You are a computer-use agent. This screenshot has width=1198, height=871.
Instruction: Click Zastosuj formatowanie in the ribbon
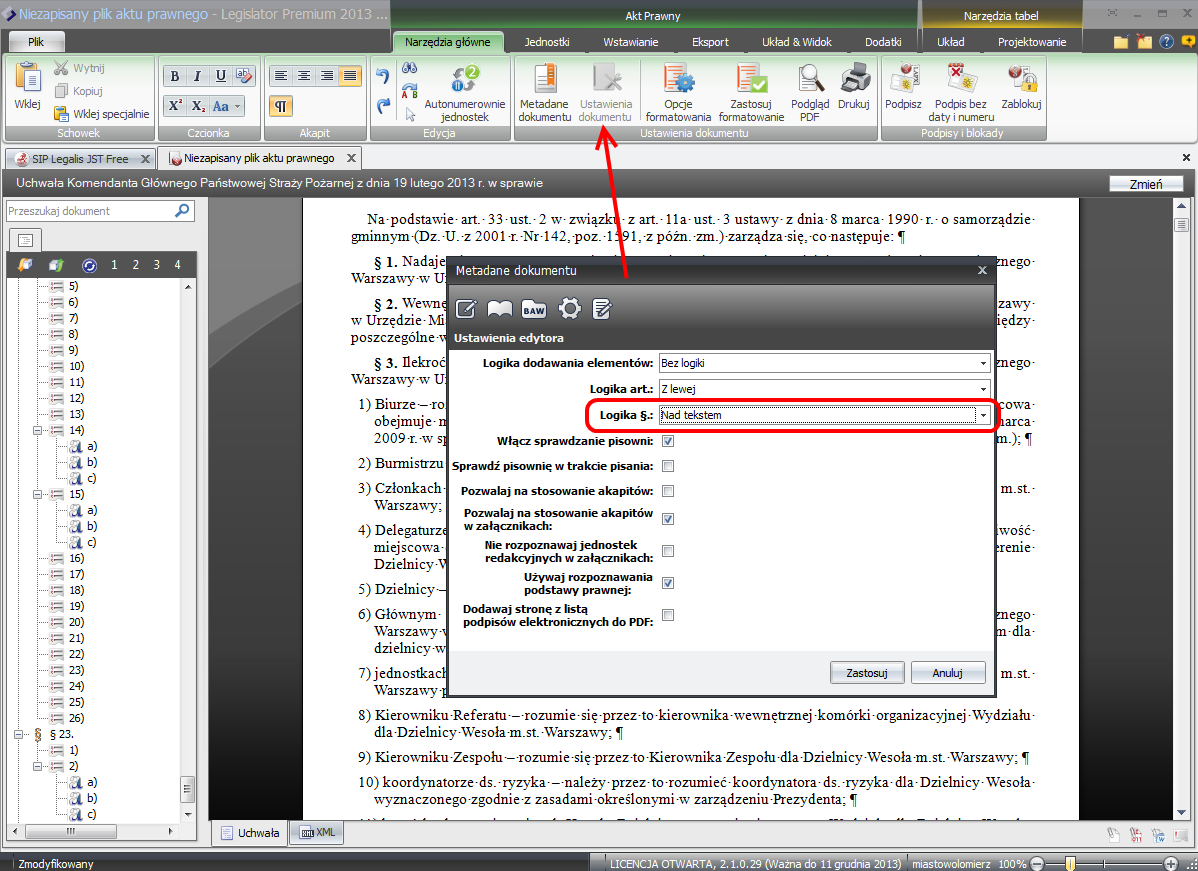(x=751, y=92)
